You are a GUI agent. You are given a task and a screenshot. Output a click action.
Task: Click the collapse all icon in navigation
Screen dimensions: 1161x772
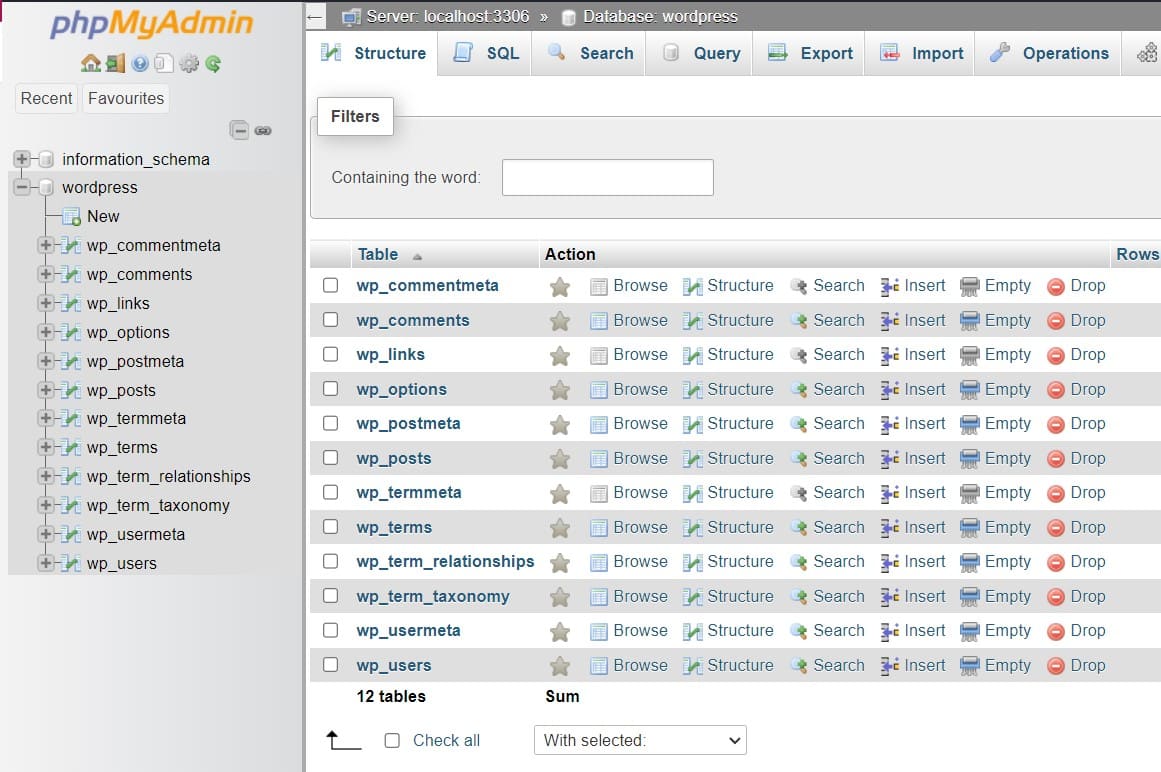click(x=239, y=130)
